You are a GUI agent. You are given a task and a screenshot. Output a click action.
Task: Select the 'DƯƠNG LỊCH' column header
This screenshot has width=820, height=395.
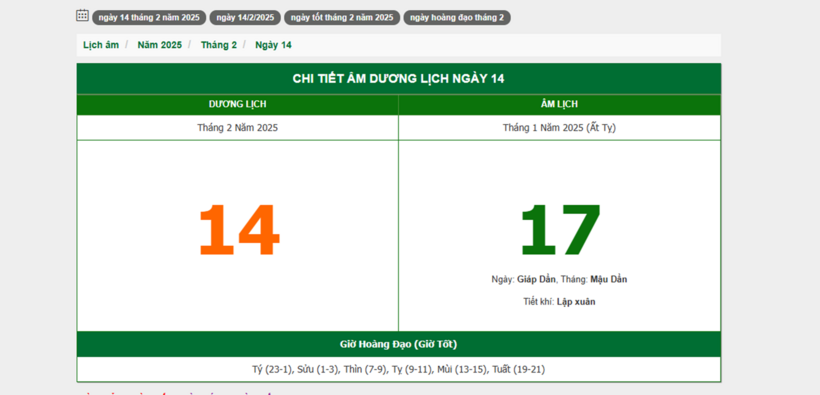[x=237, y=105]
